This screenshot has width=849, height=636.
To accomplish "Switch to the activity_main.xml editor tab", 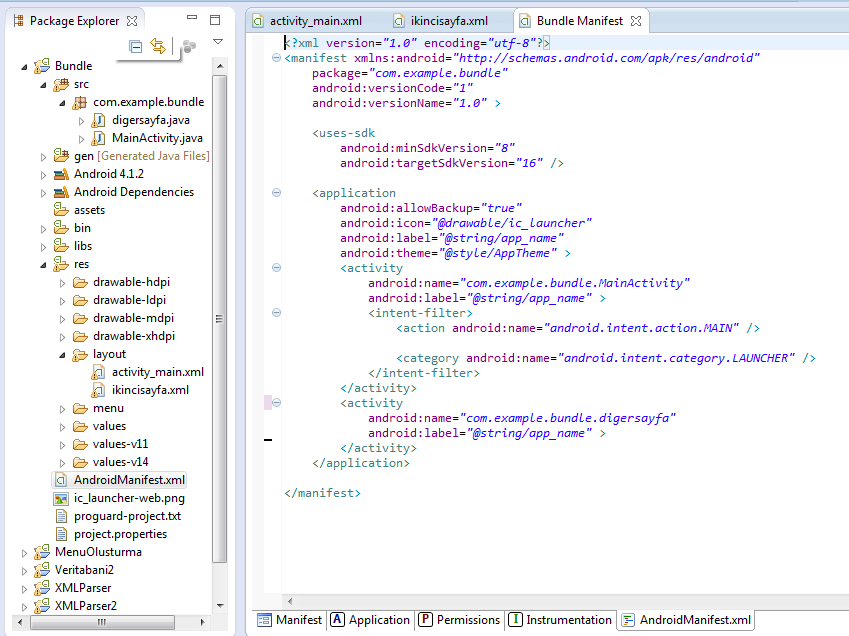I will click(x=315, y=21).
